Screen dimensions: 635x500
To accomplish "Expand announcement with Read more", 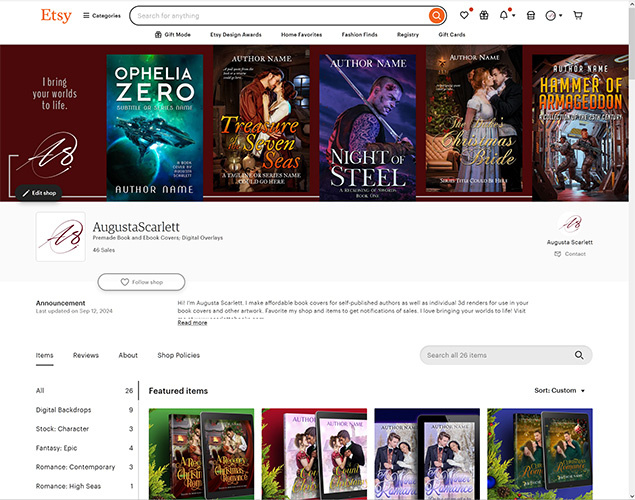I will (192, 323).
